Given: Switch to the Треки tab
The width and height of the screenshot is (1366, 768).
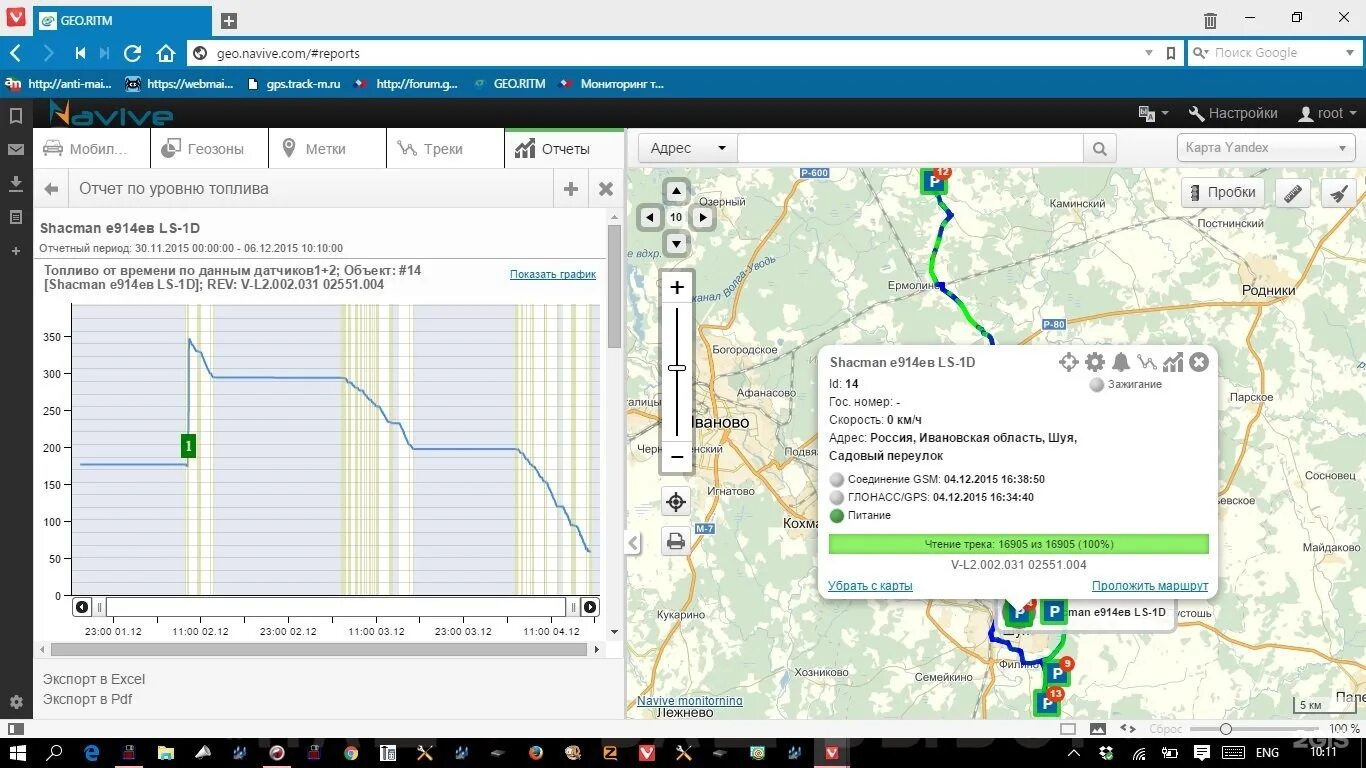Looking at the screenshot, I should [445, 149].
